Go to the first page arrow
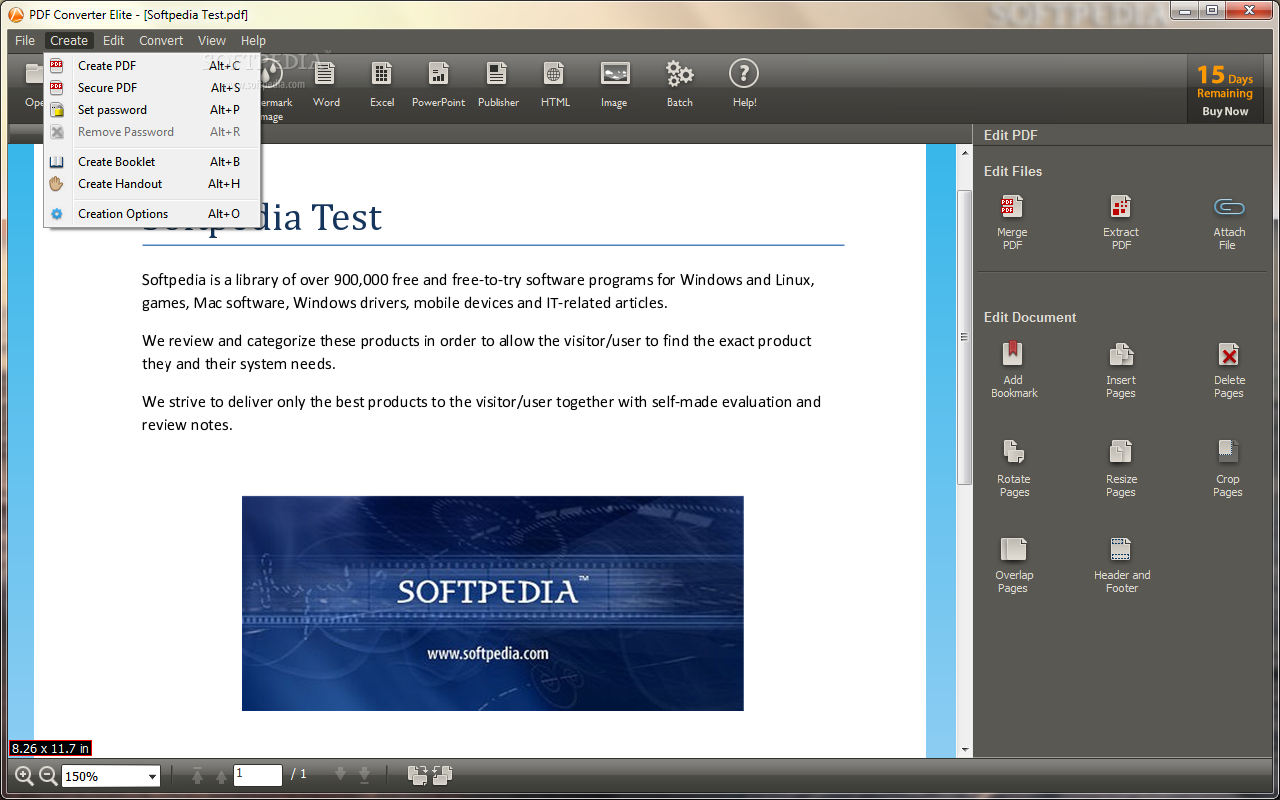The image size is (1280, 800). tap(197, 775)
